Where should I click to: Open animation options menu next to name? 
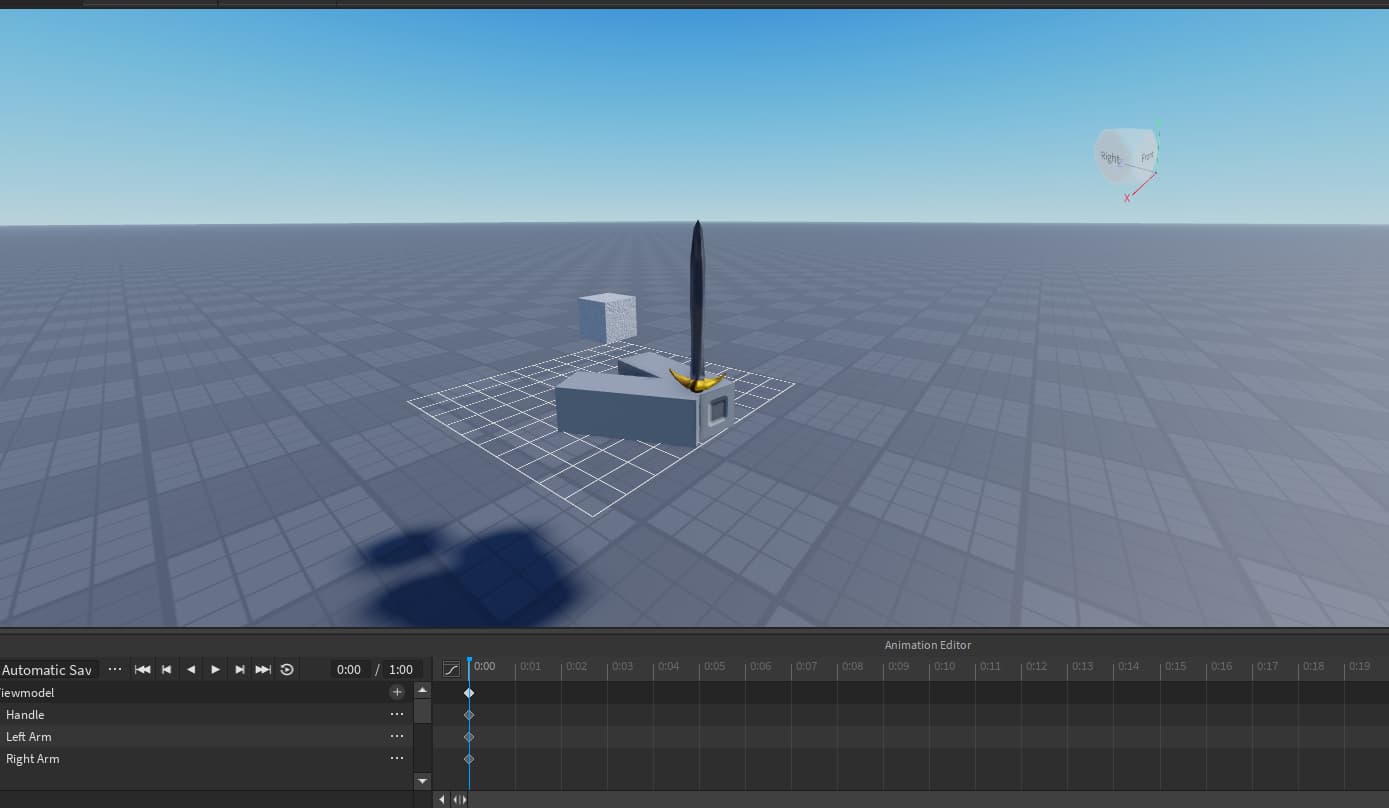(x=115, y=670)
